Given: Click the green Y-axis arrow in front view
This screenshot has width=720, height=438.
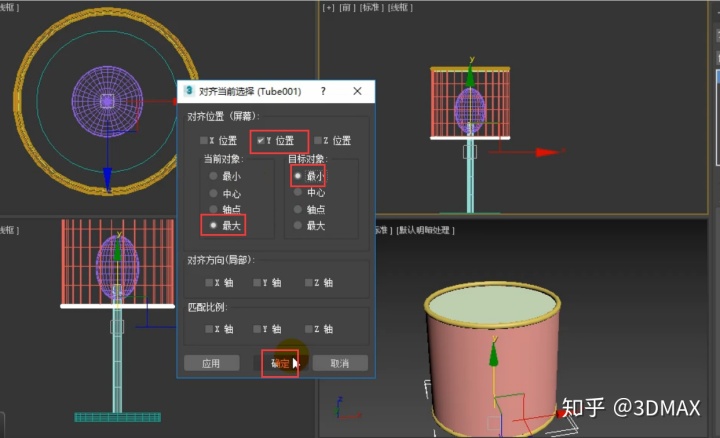Looking at the screenshot, I should point(470,76).
